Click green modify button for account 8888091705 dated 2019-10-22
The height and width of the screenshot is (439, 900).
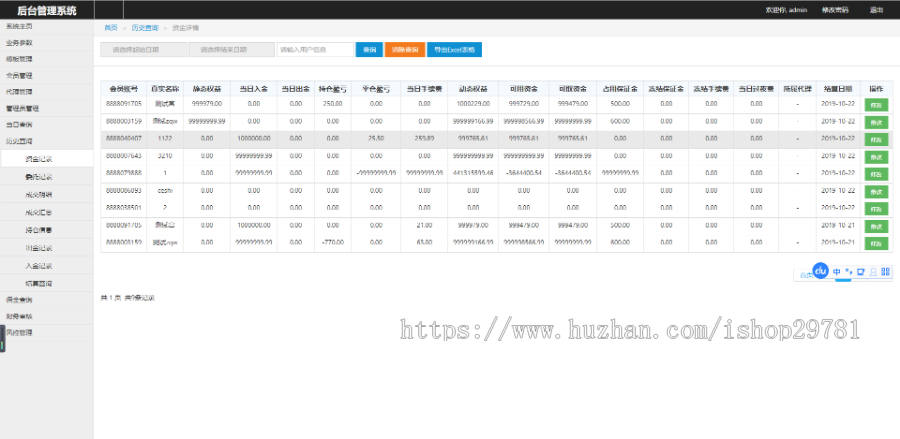pos(875,104)
